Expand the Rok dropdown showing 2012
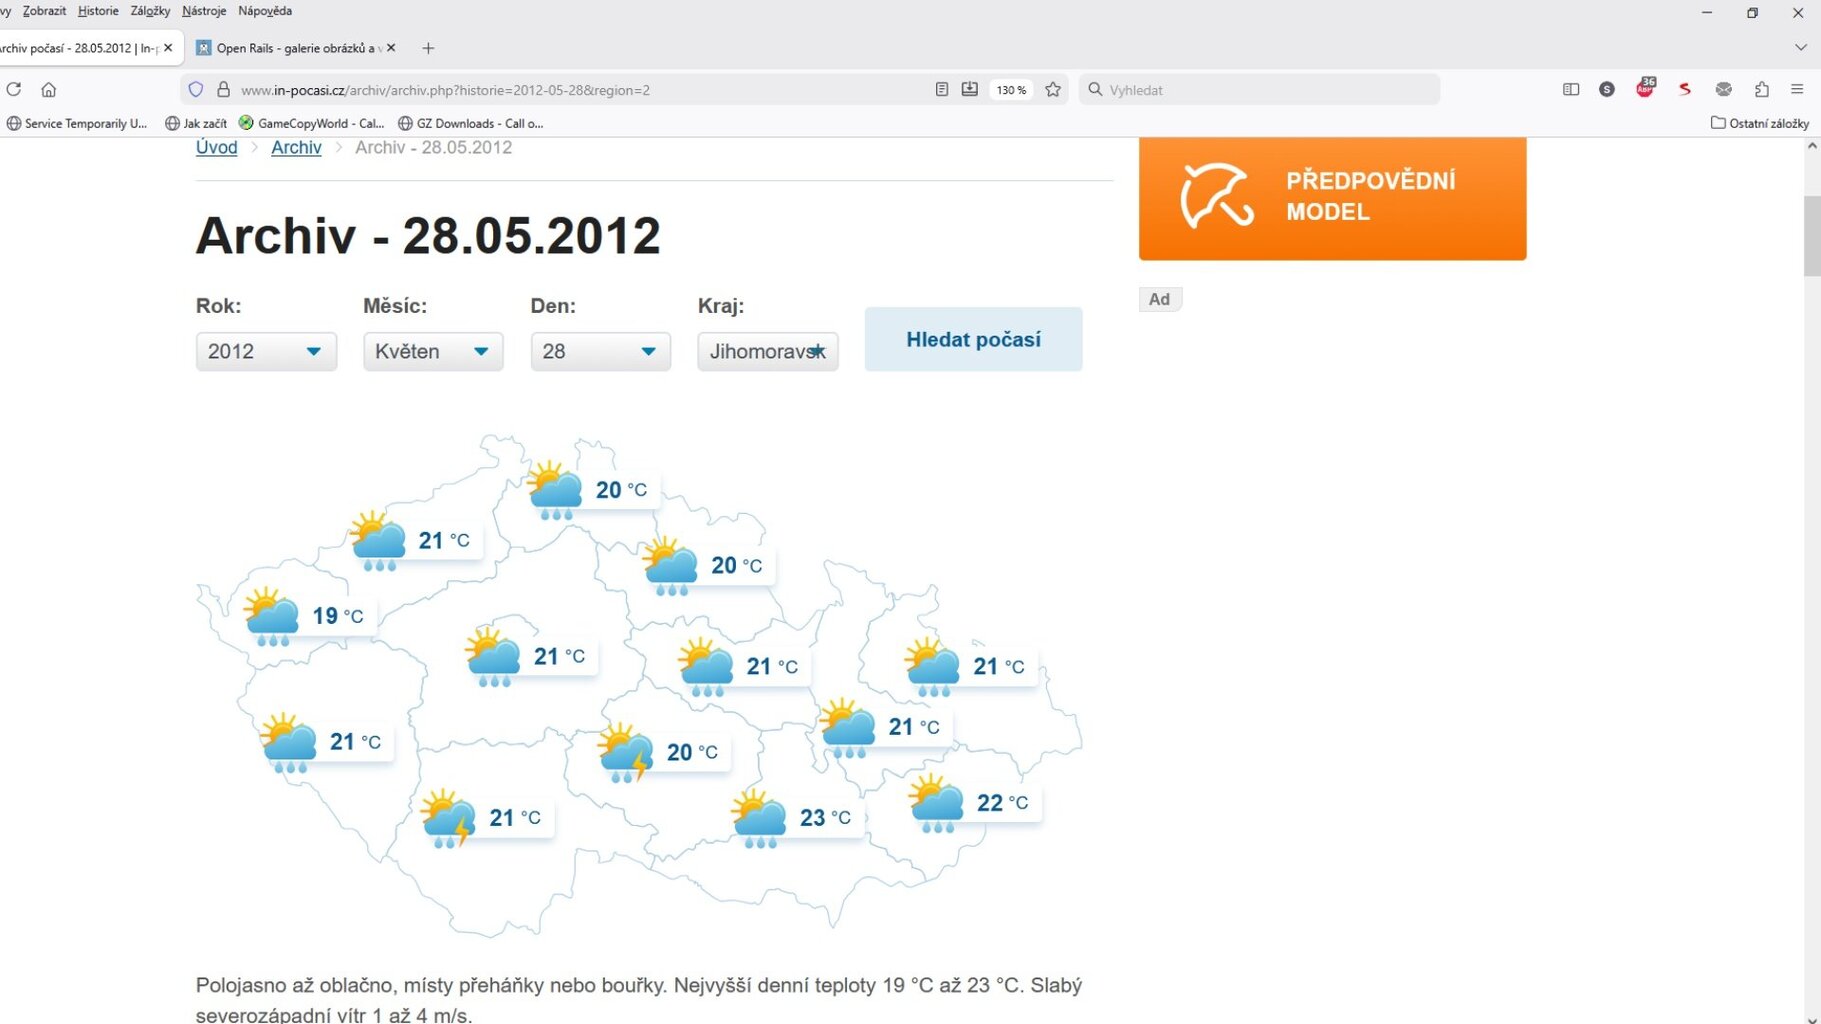This screenshot has width=1821, height=1024. coord(266,351)
